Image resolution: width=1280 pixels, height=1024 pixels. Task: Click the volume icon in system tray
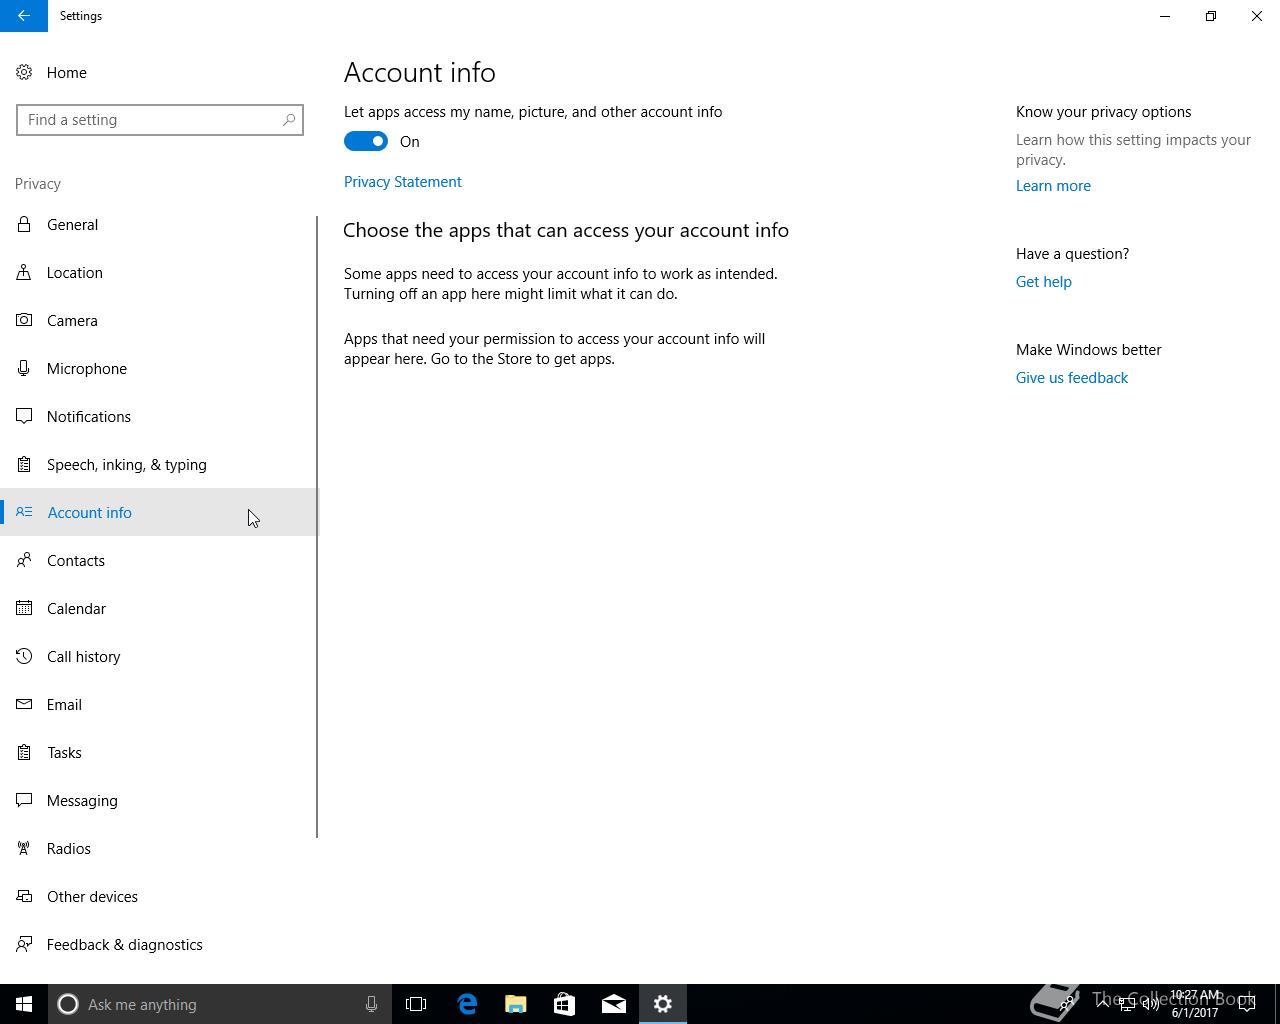pos(1151,1004)
